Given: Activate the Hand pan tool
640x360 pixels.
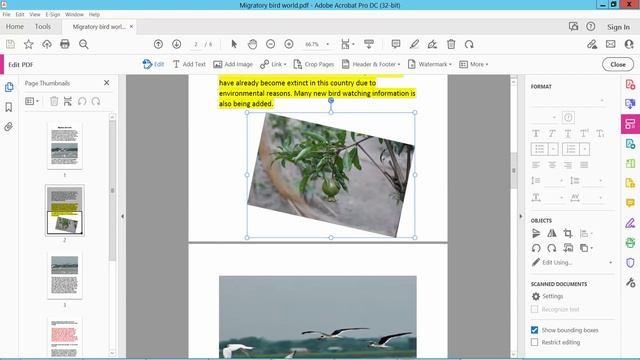Looking at the screenshot, I should (x=252, y=44).
